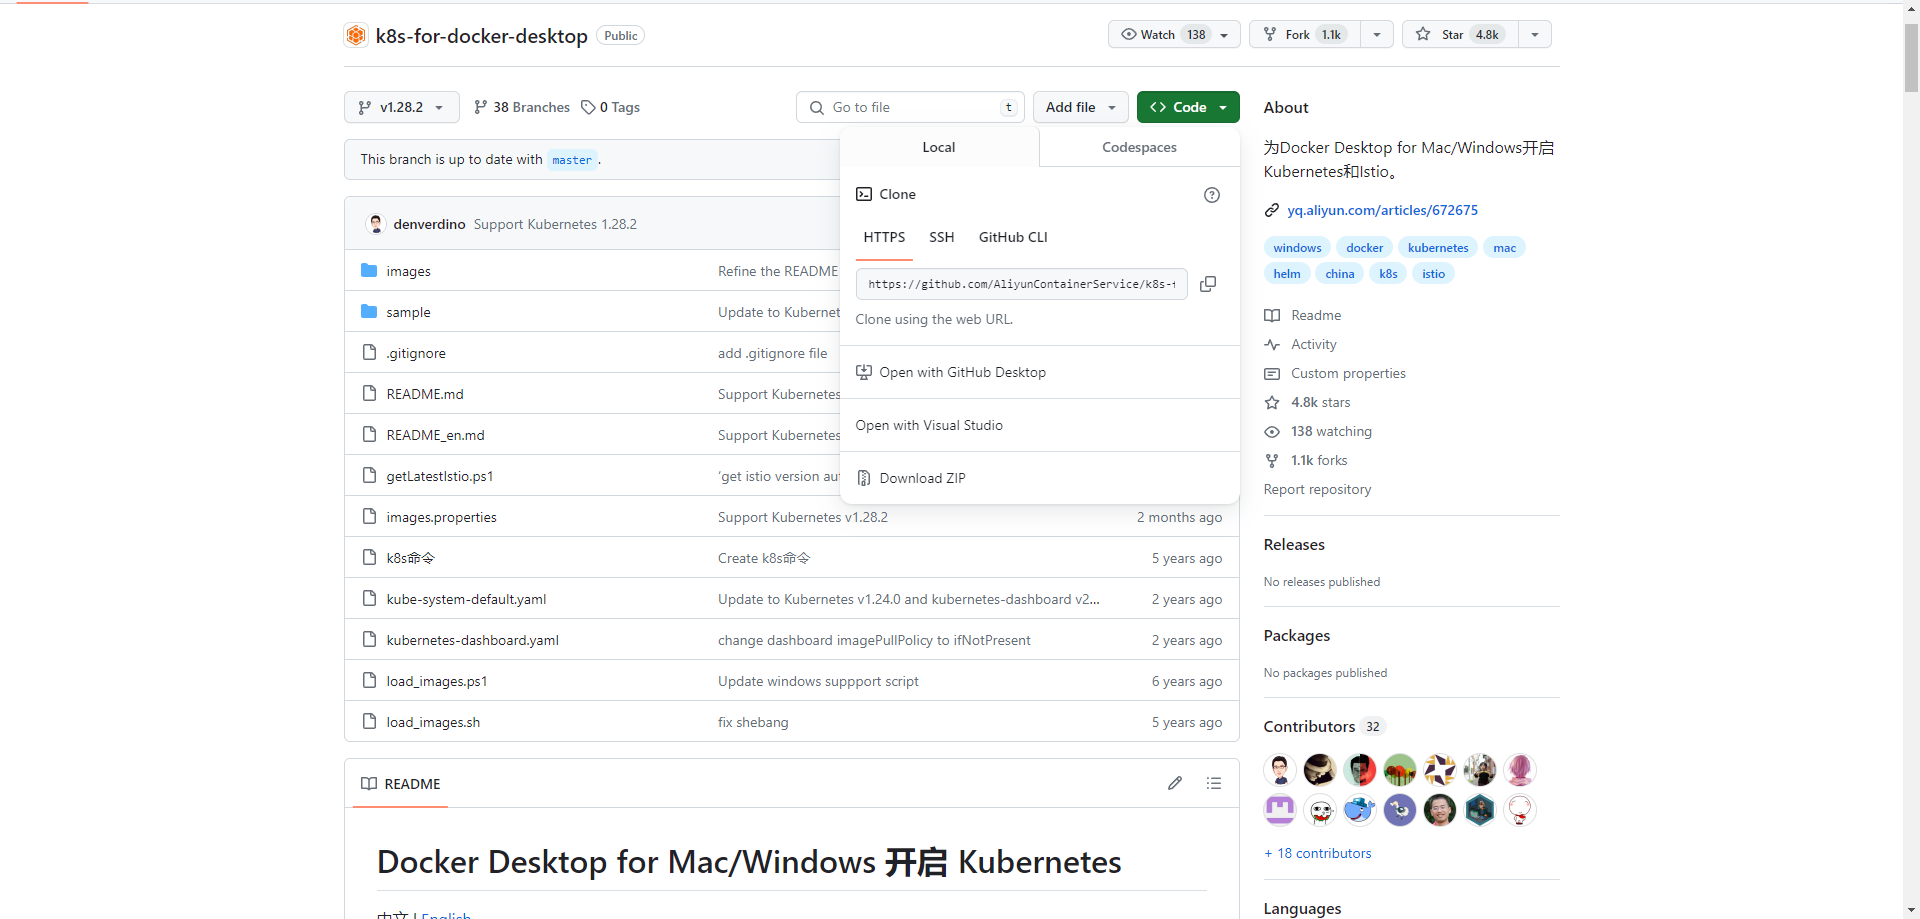1920x919 pixels.
Task: Click the Go to file search field
Action: (x=910, y=107)
